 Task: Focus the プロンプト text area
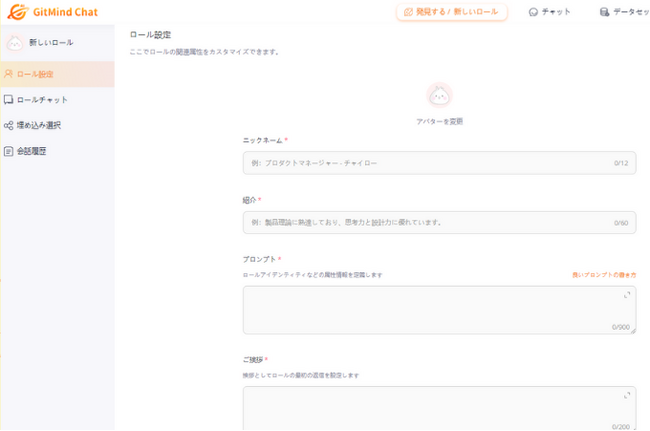439,310
